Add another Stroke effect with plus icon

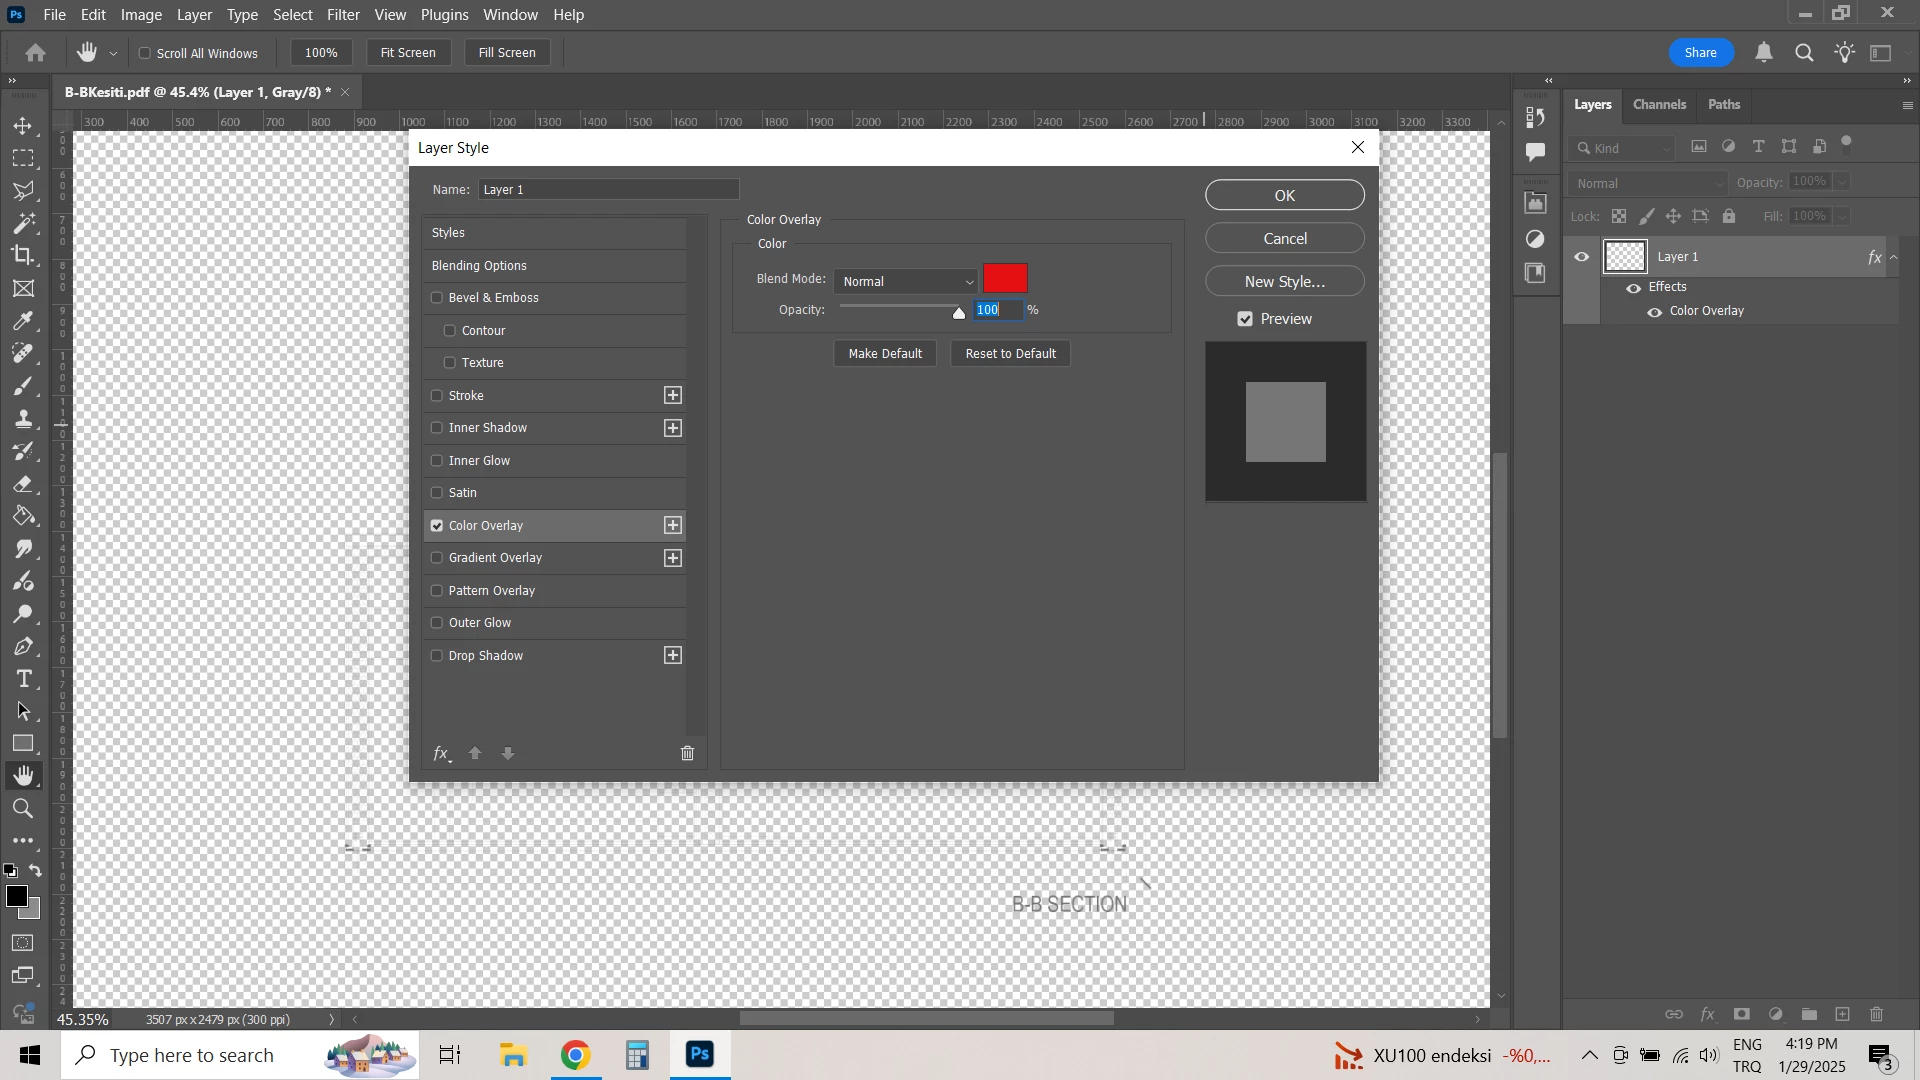click(673, 396)
